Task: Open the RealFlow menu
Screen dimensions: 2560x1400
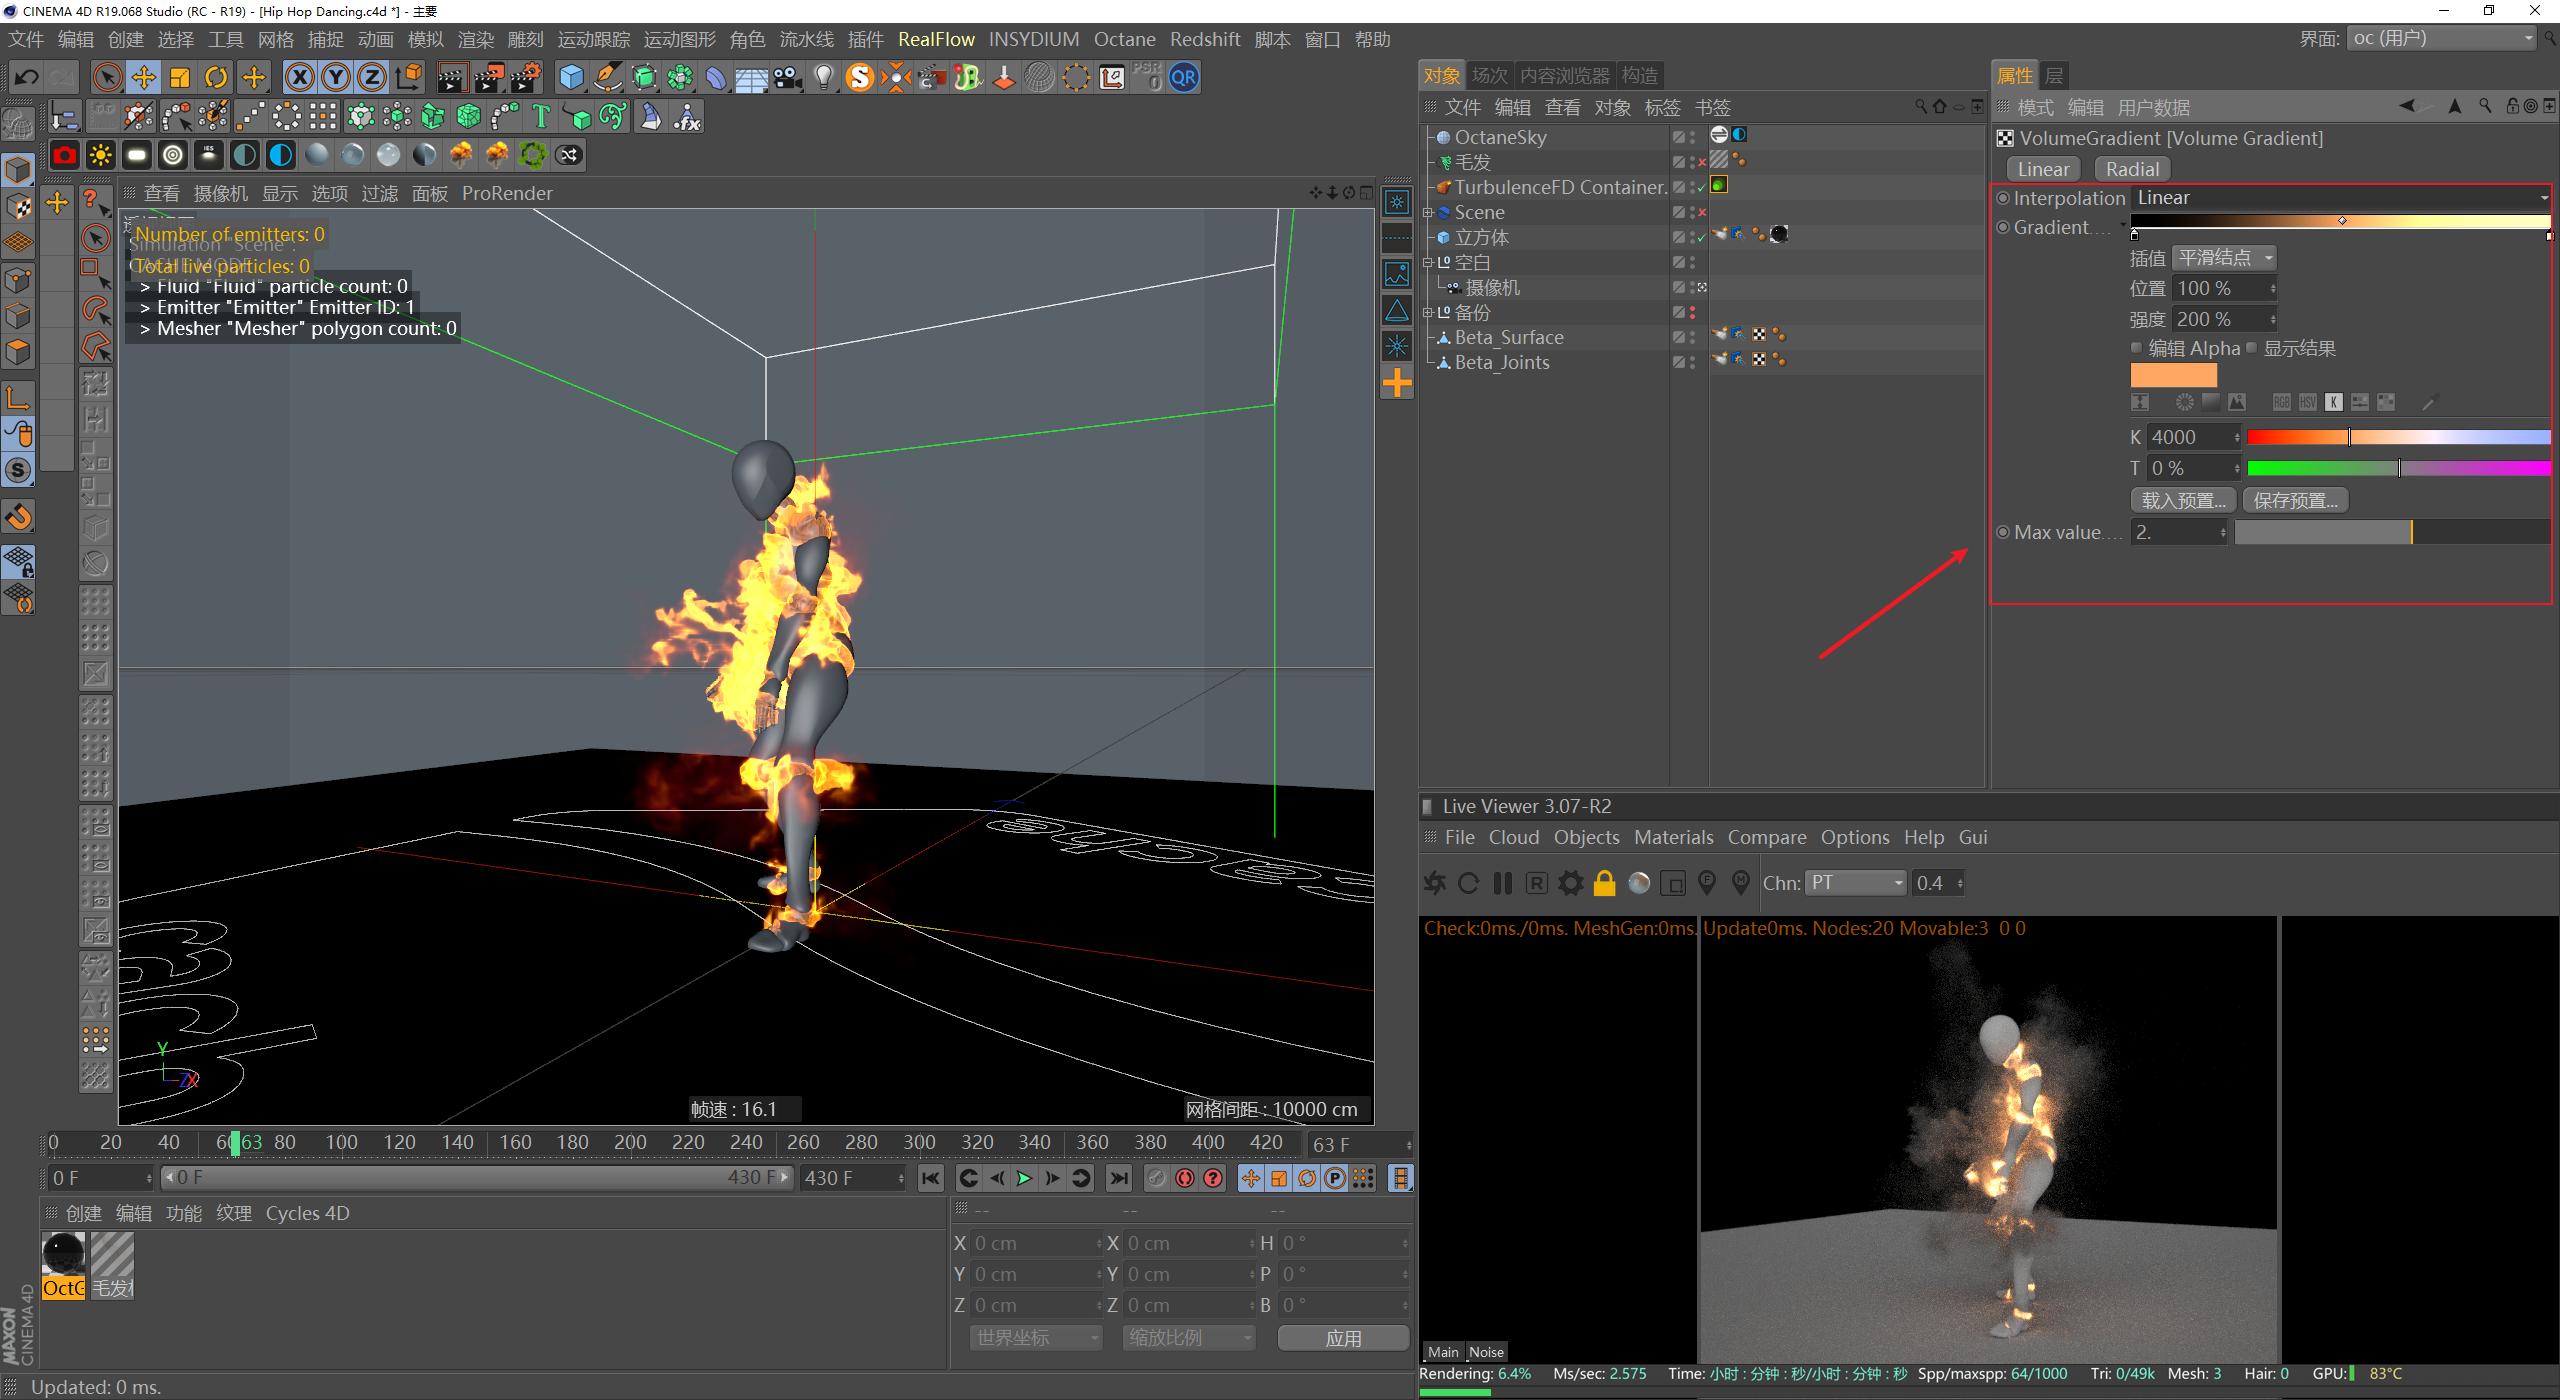Action: coord(936,39)
